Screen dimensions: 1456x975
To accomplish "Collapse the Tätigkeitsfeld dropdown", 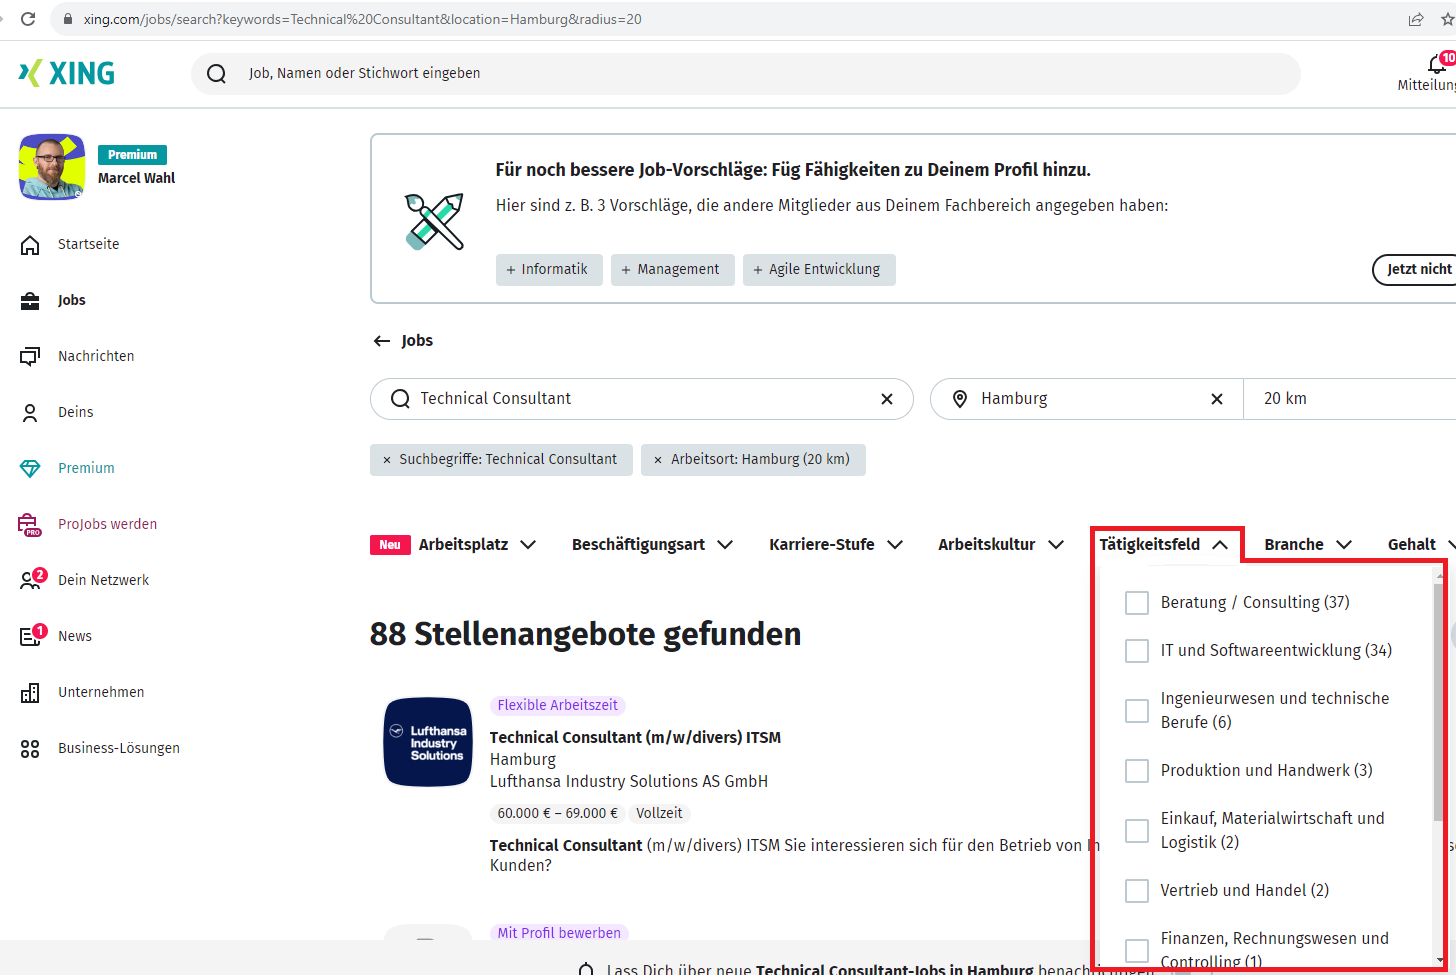I will 1164,545.
